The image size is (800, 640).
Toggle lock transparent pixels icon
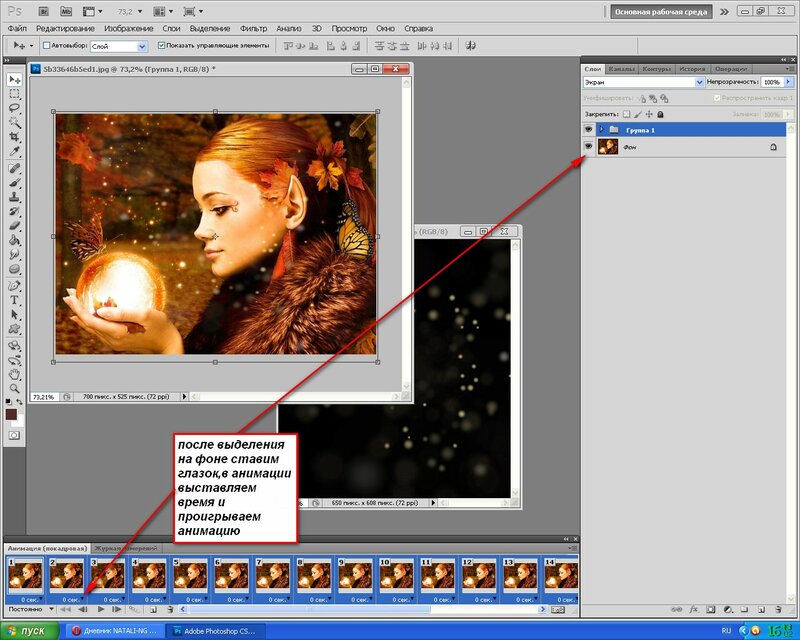point(627,114)
